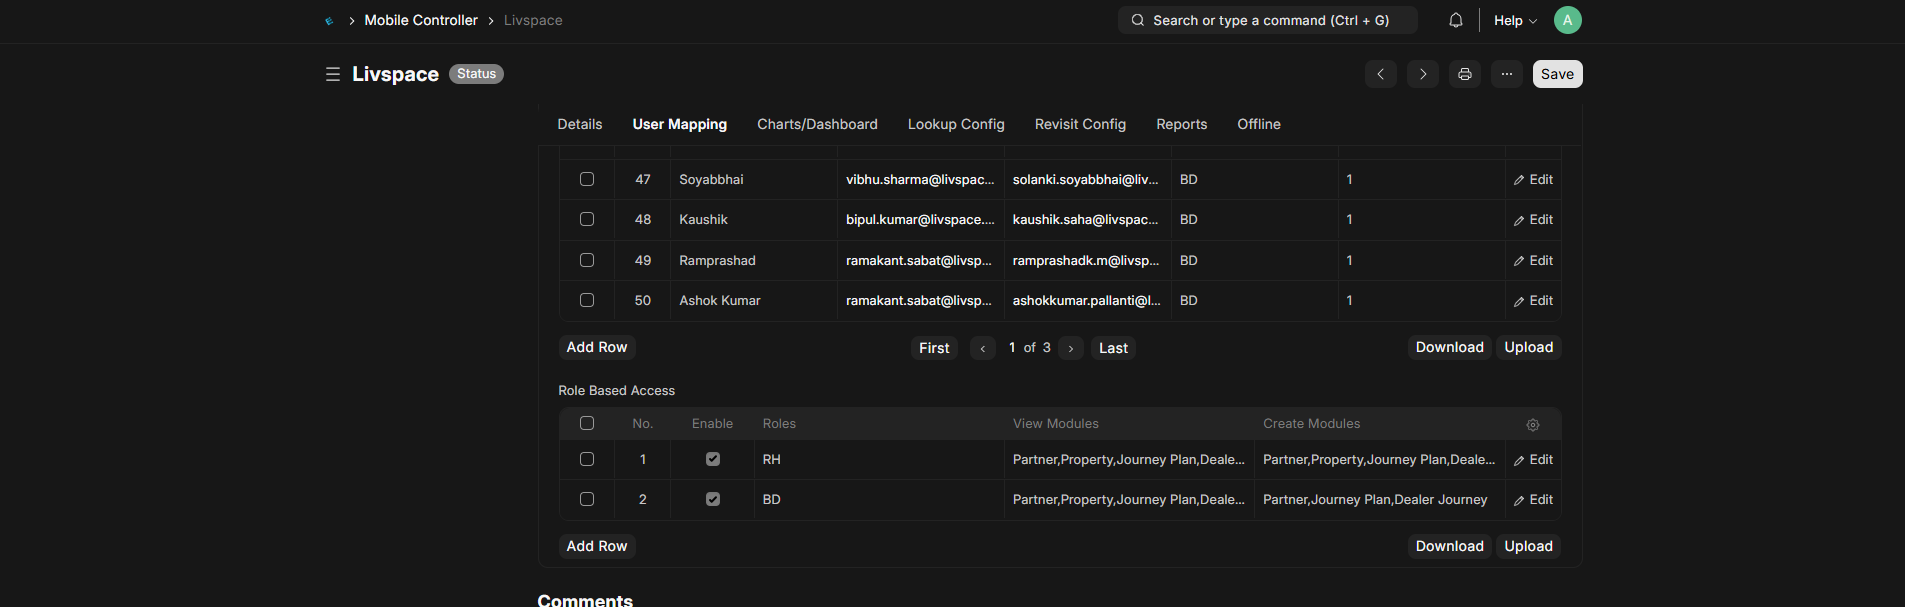
Task: Download the user mapping table
Action: point(1450,347)
